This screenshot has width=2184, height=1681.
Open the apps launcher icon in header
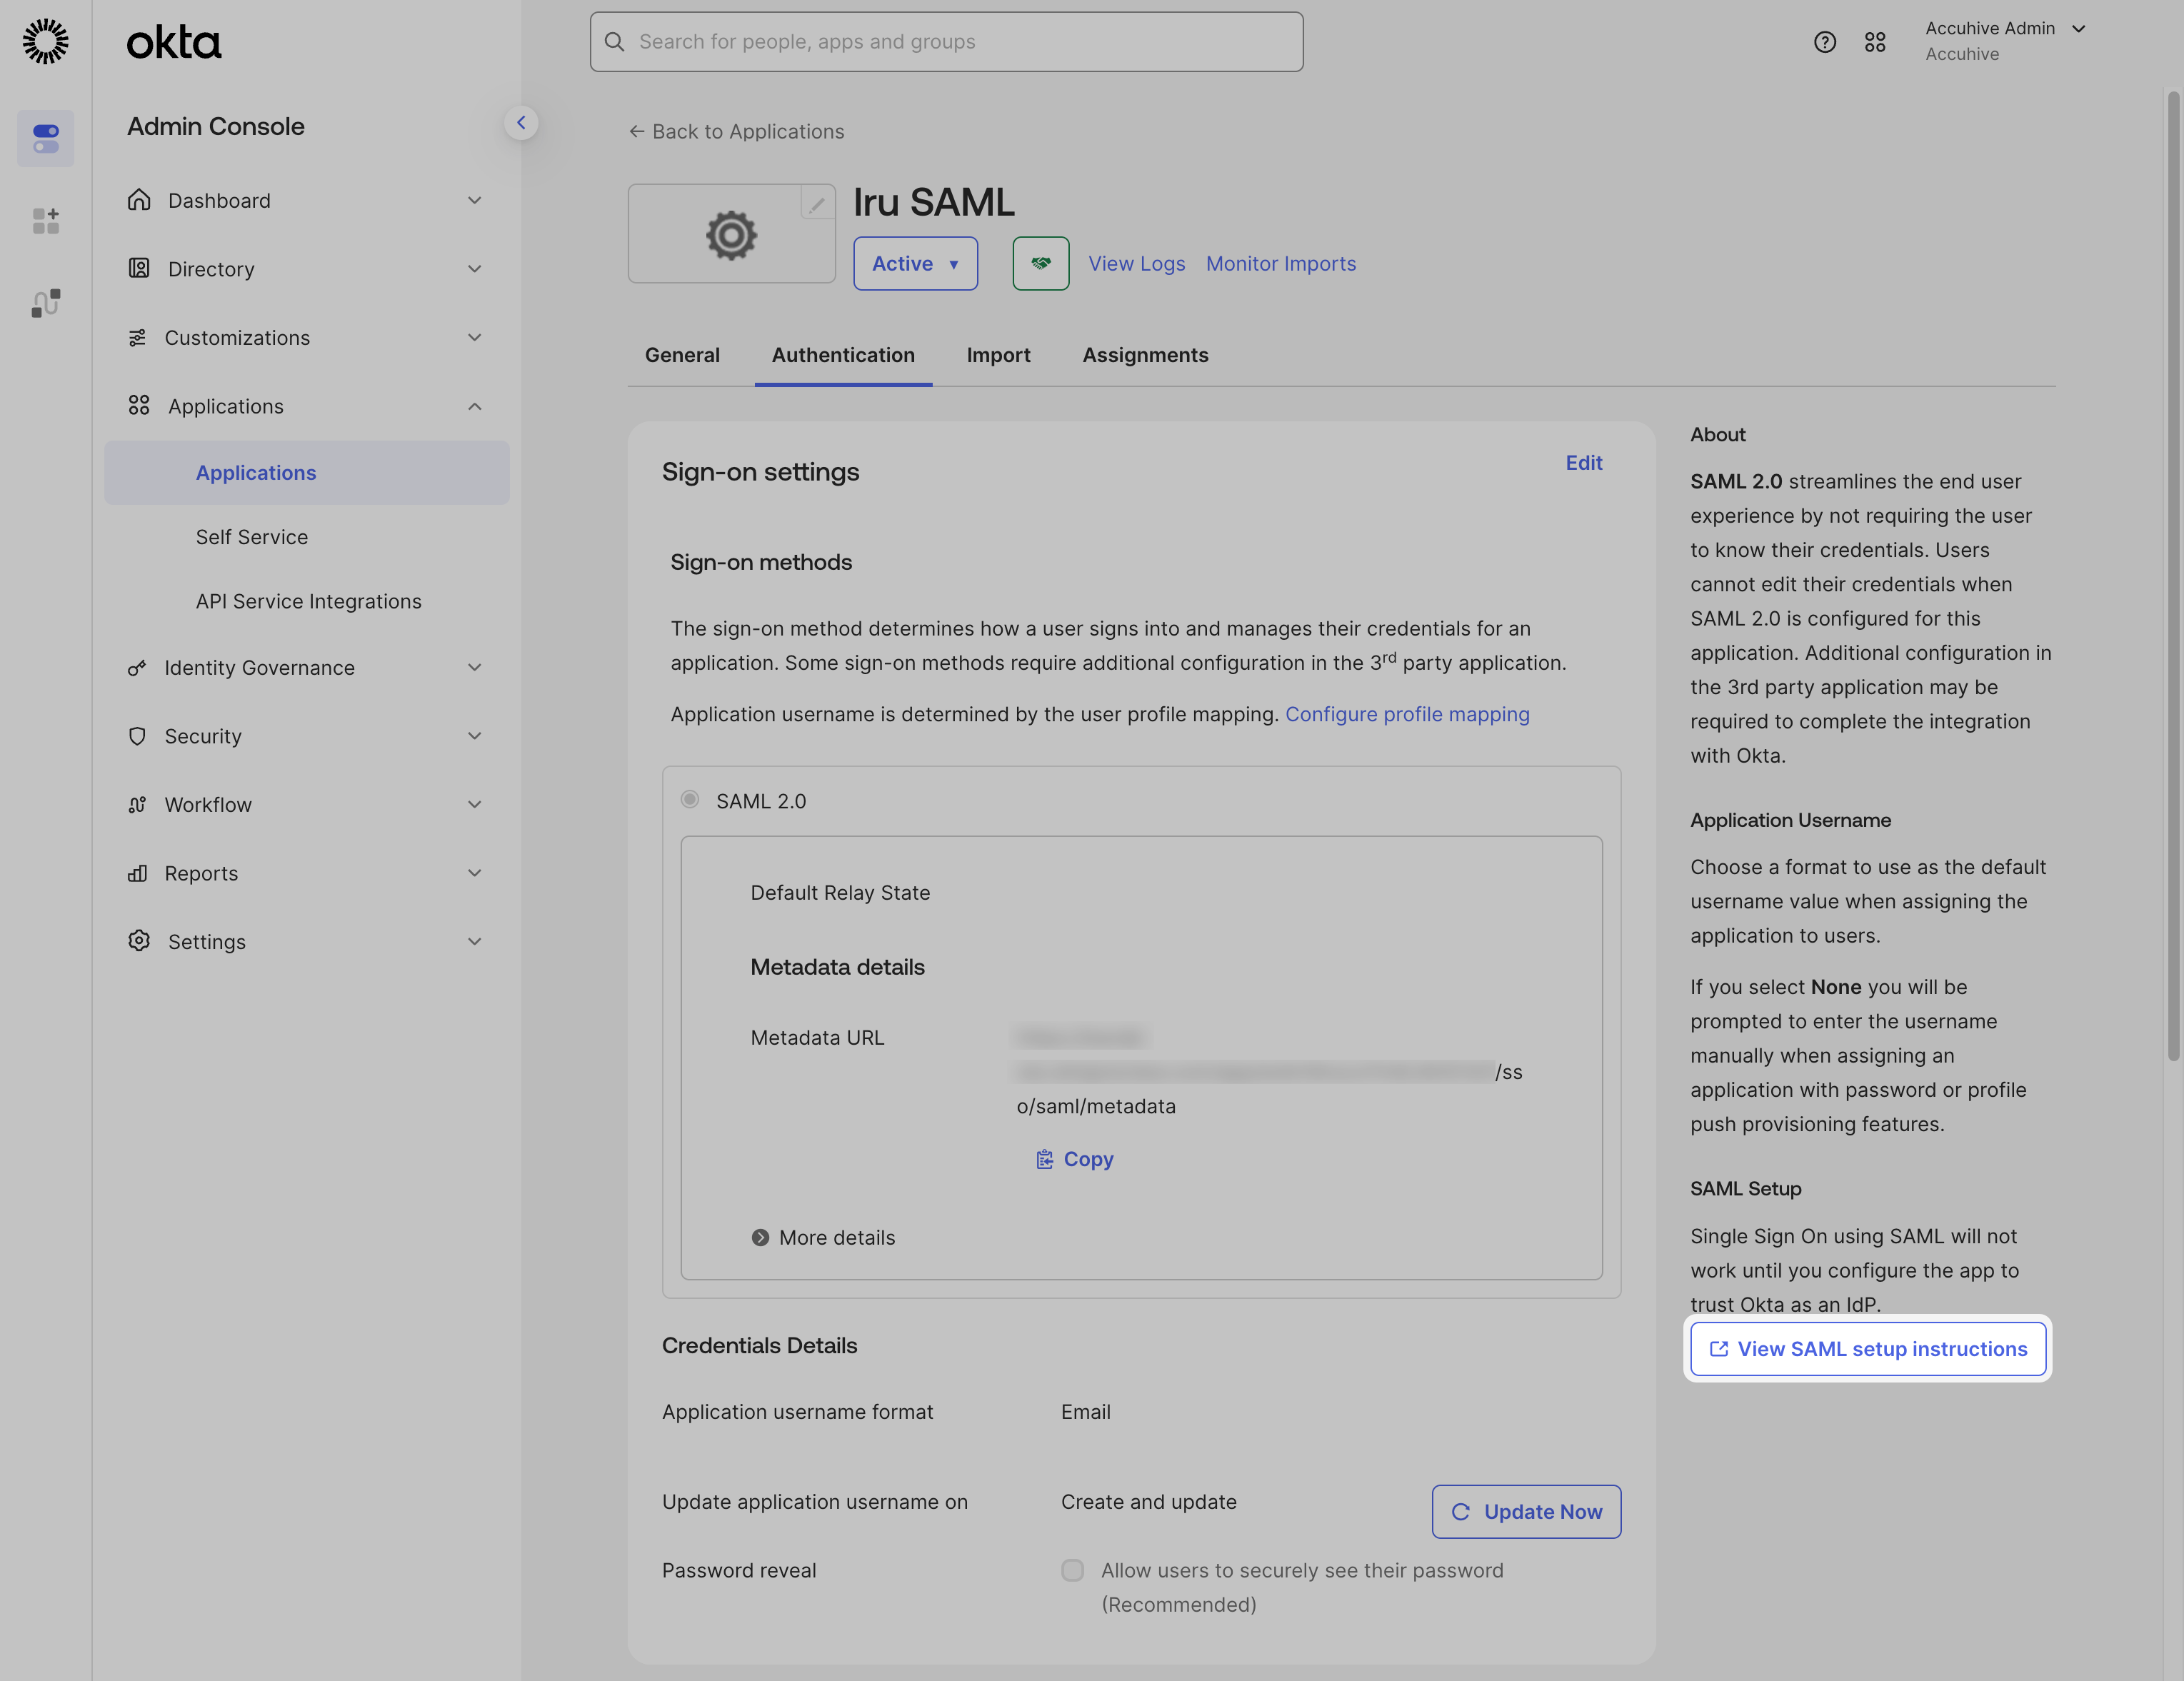(x=1875, y=42)
